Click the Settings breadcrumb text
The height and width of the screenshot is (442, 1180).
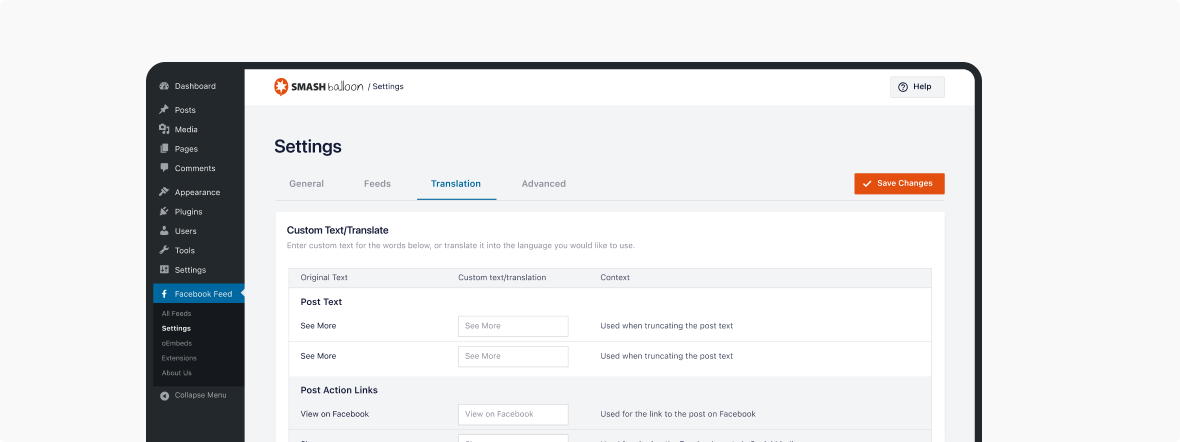[x=388, y=87]
